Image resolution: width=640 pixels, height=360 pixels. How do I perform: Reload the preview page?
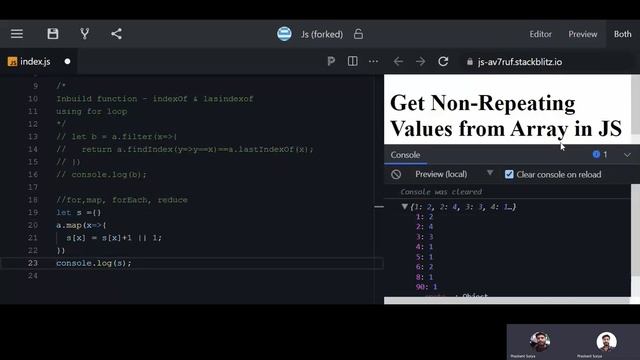(x=443, y=62)
